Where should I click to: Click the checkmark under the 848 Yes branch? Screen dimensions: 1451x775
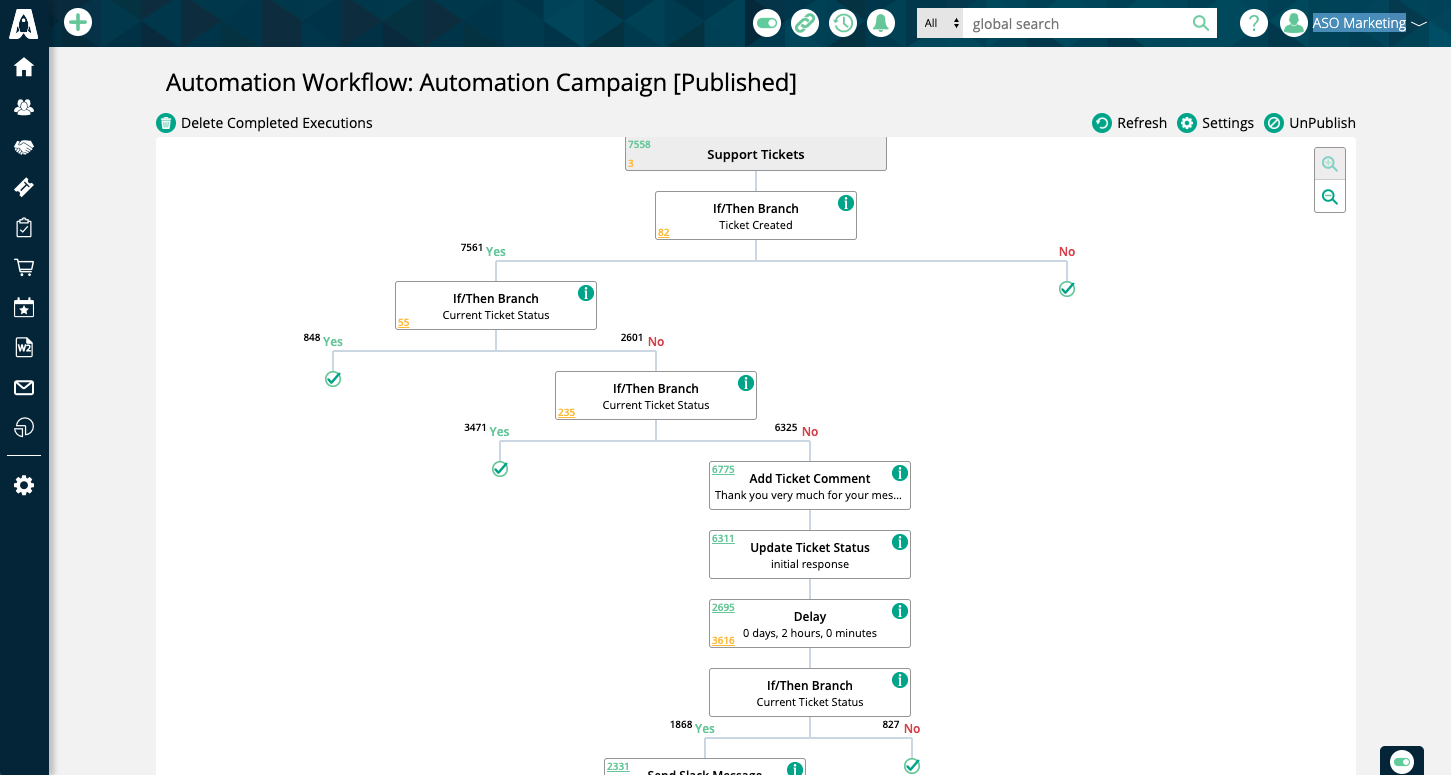point(333,379)
